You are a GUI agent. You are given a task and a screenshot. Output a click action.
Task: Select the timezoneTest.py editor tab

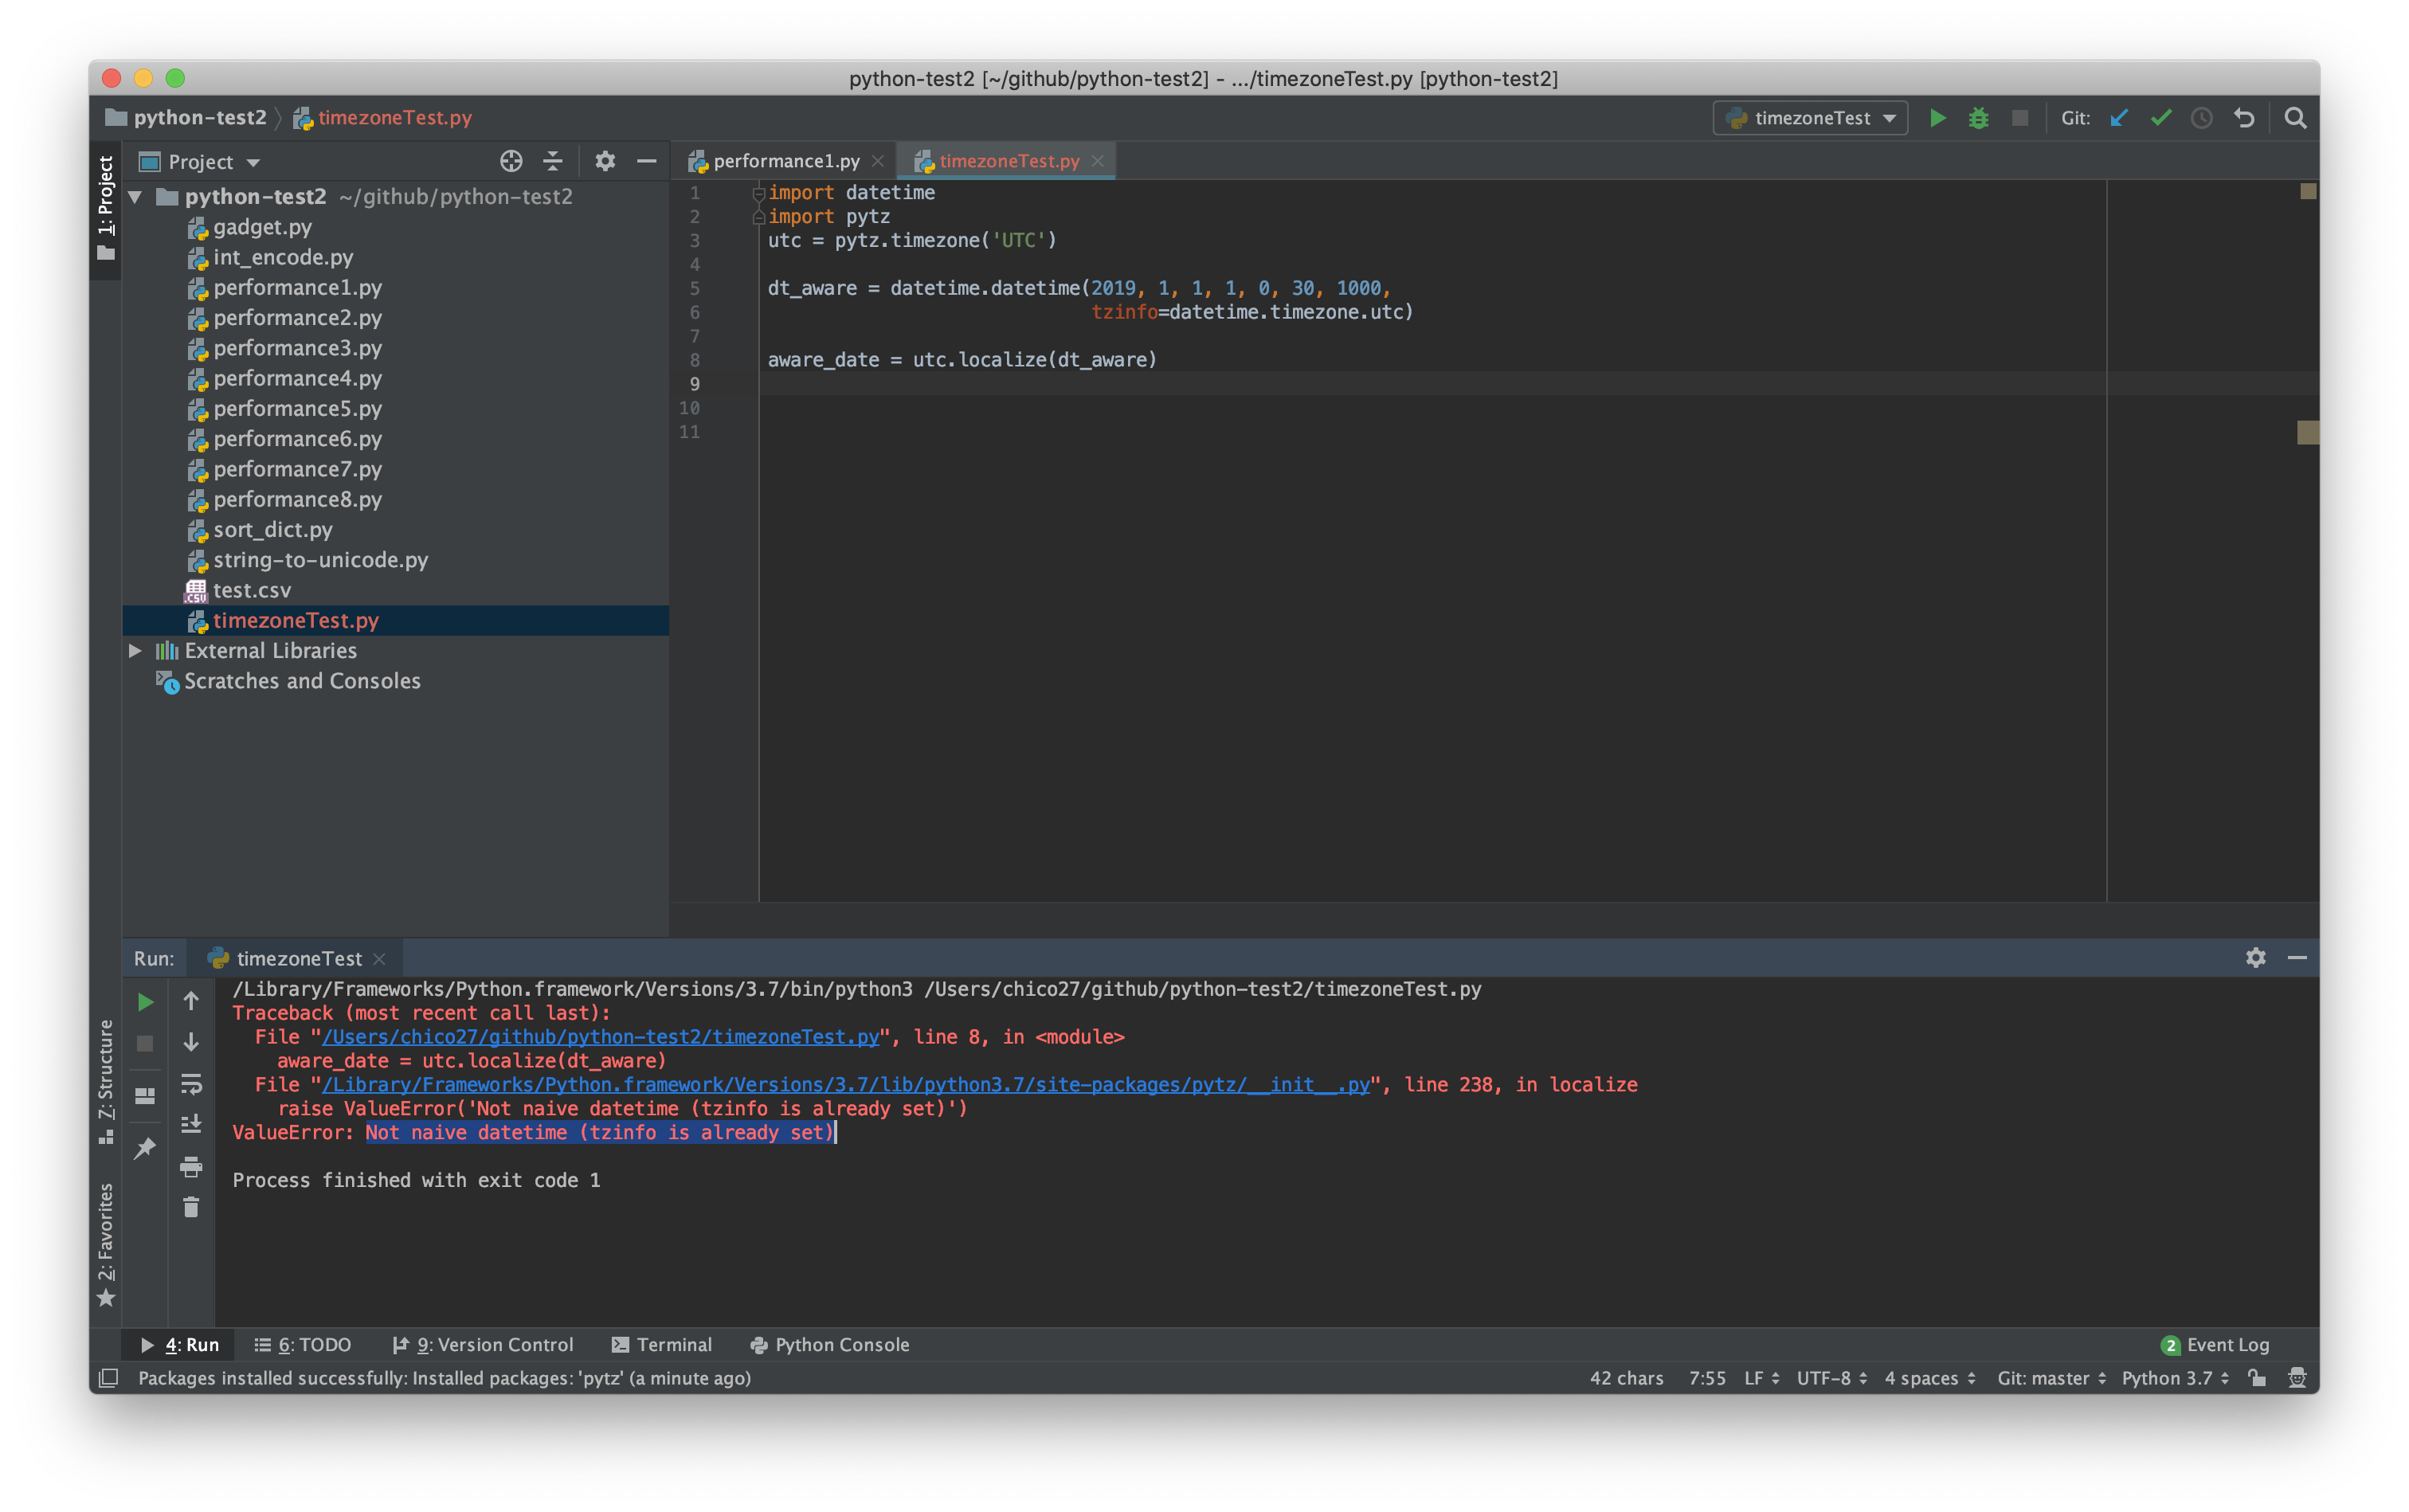[x=1007, y=159]
